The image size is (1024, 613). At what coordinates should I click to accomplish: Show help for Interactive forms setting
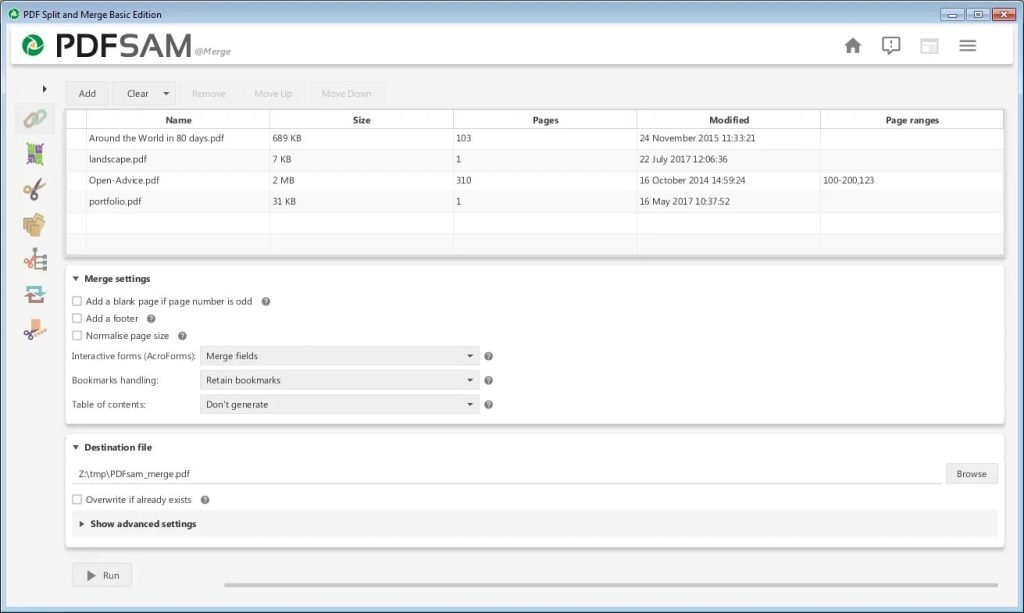coord(488,356)
